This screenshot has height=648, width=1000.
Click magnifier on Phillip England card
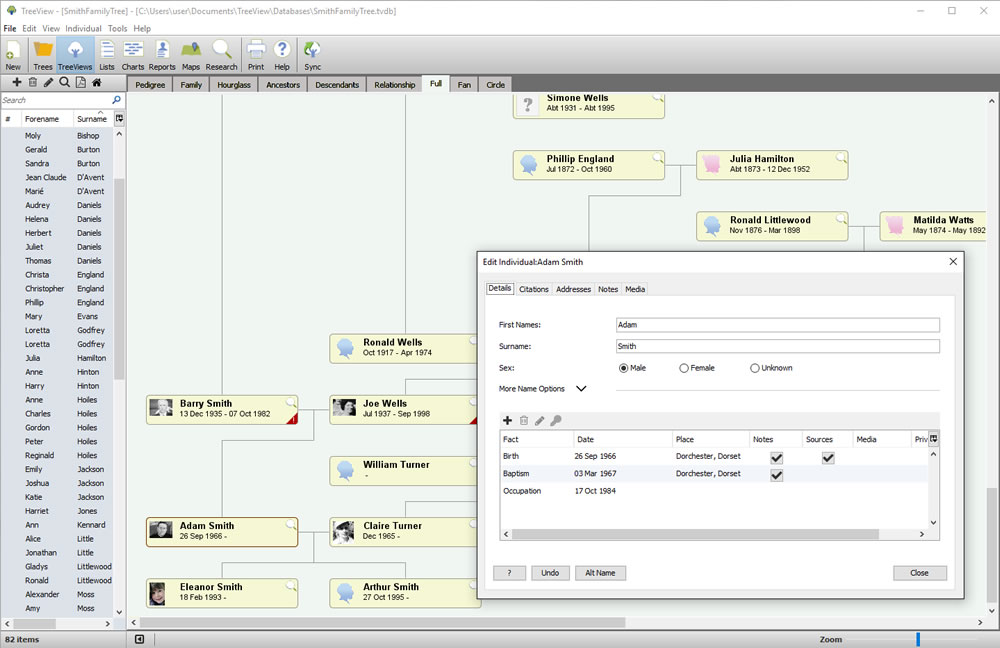[658, 158]
